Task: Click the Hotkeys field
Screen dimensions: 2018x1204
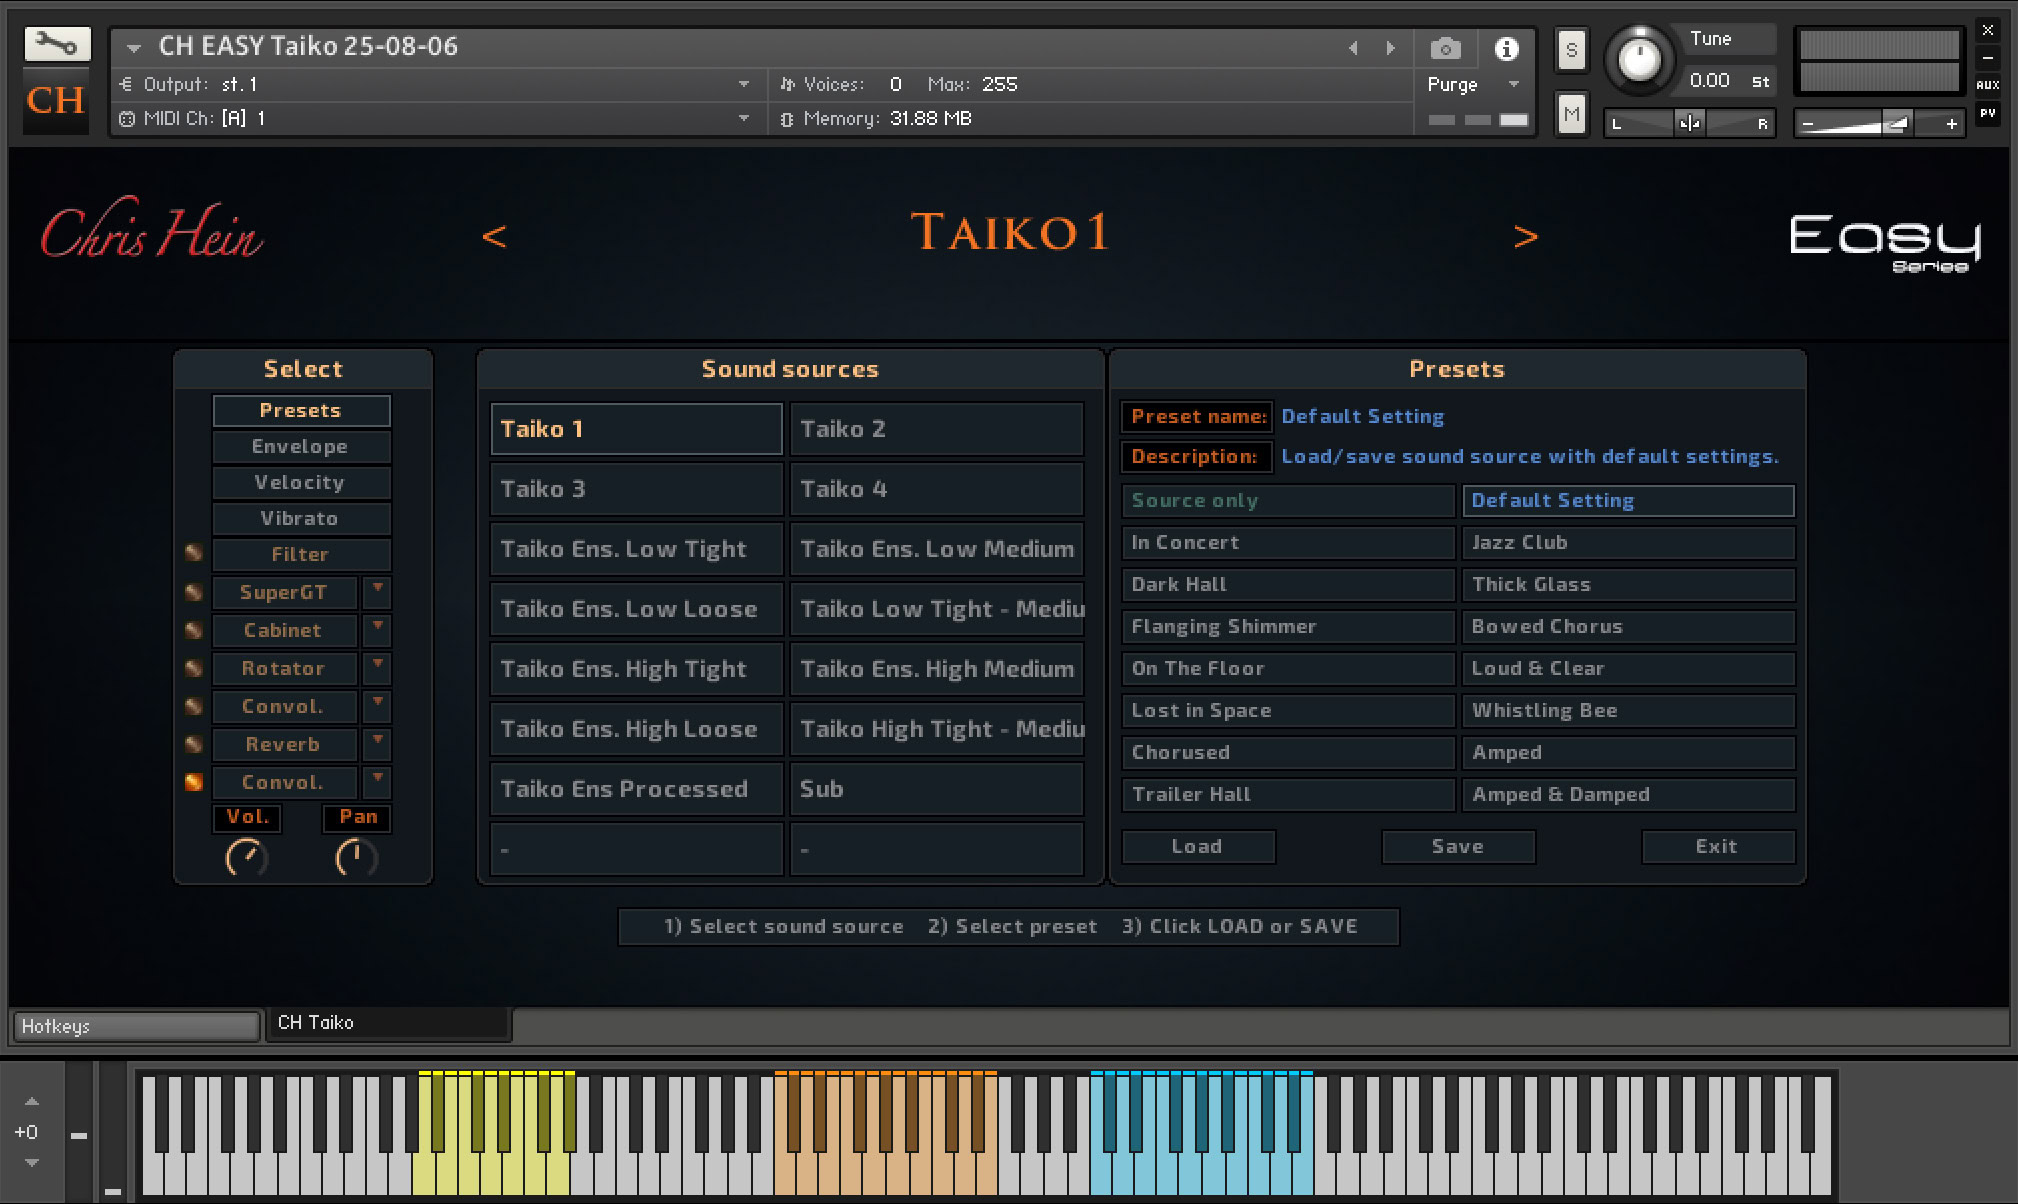Action: click(136, 1026)
